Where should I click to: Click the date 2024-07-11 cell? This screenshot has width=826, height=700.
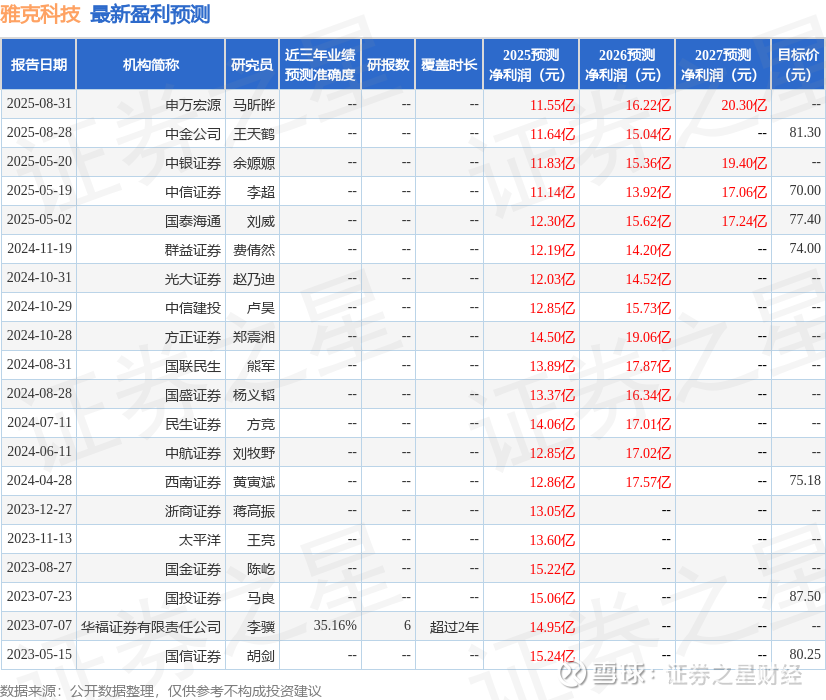click(39, 422)
